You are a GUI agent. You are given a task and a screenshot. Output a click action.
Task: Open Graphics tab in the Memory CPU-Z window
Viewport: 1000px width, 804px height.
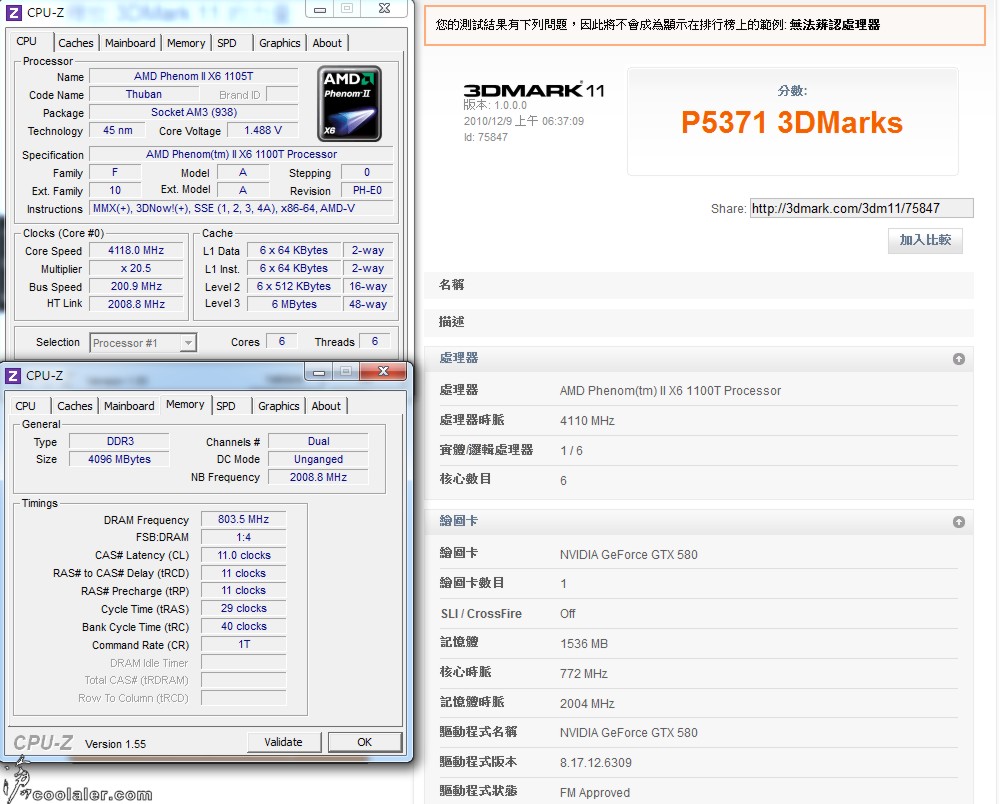pyautogui.click(x=279, y=406)
